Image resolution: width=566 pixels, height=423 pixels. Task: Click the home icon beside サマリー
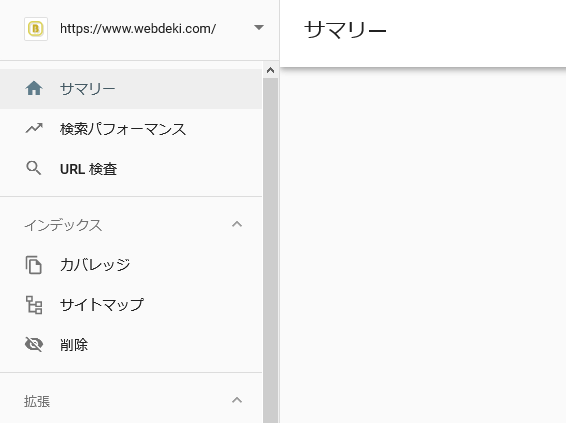click(x=34, y=88)
